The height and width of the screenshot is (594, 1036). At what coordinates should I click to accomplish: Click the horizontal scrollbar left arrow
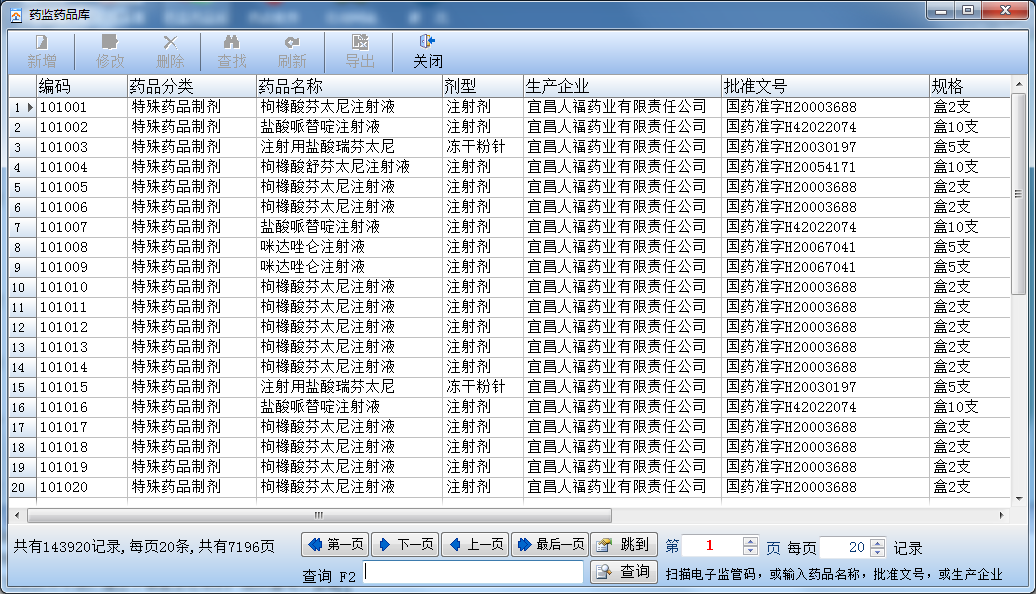point(17,515)
